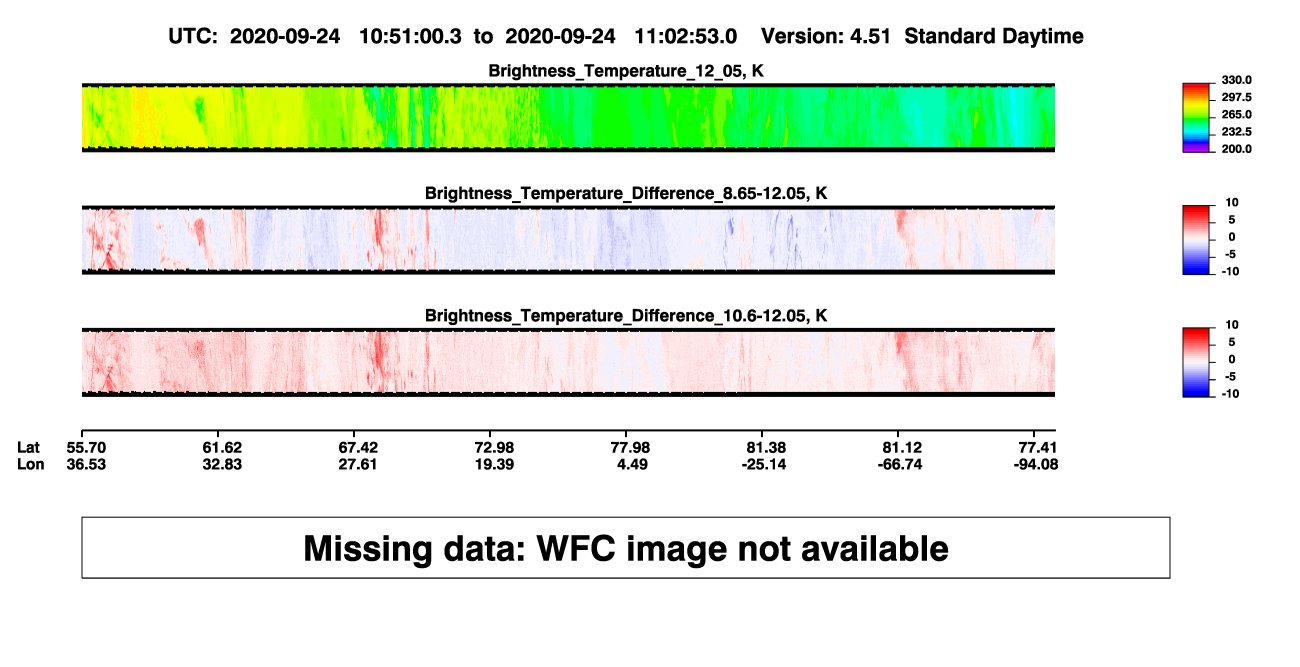Screen dimensions: 1300x667
Task: Click latitude value '55.70'
Action: 87,447
